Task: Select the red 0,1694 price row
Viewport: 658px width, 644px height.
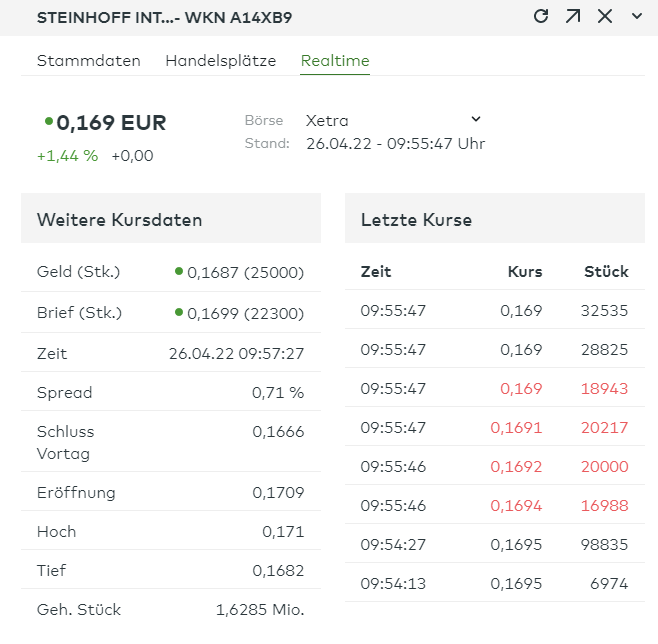Action: (494, 506)
